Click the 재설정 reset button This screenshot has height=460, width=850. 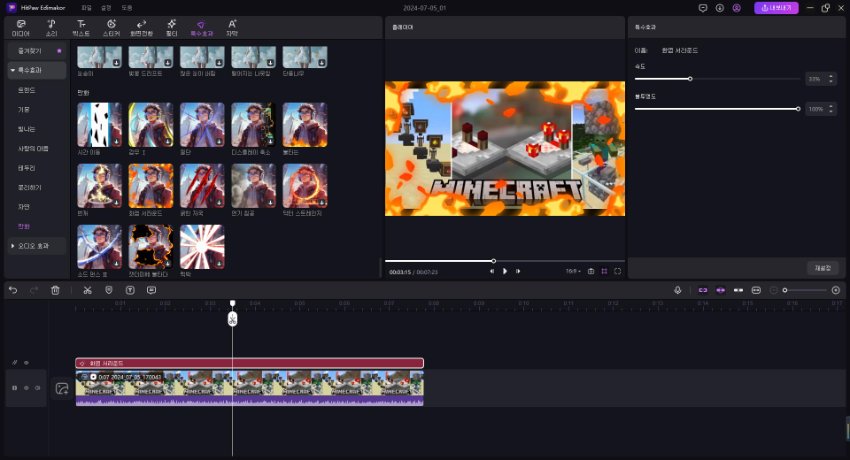(x=820, y=268)
